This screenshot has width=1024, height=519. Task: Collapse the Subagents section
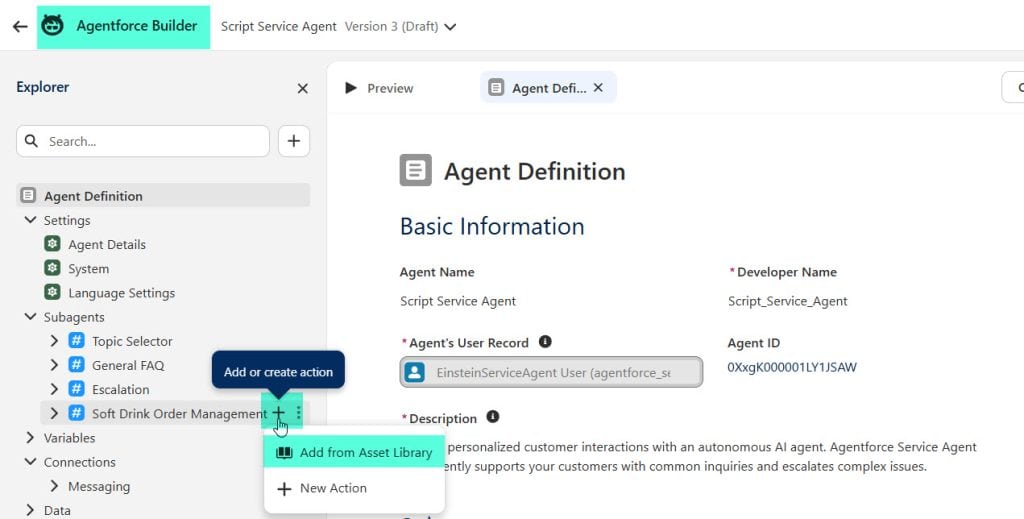[30, 317]
